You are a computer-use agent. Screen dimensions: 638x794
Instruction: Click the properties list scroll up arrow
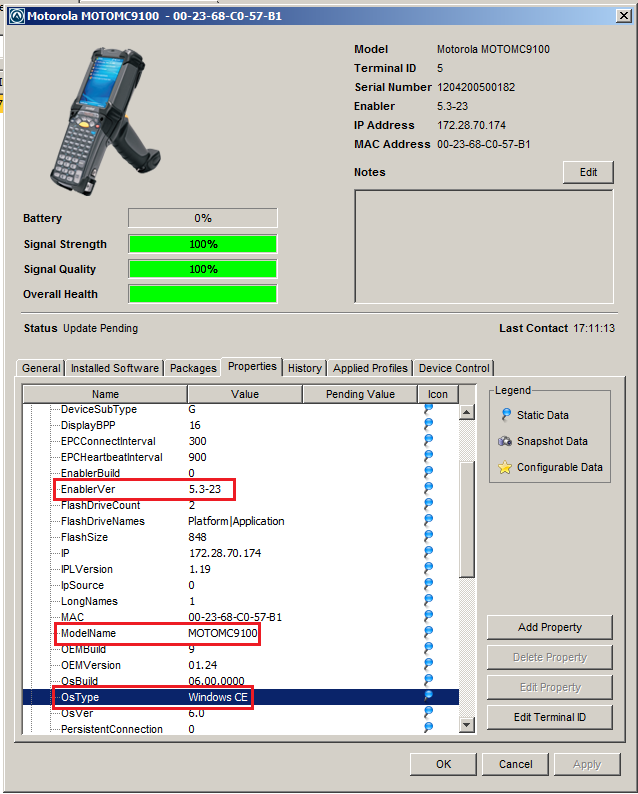(466, 412)
